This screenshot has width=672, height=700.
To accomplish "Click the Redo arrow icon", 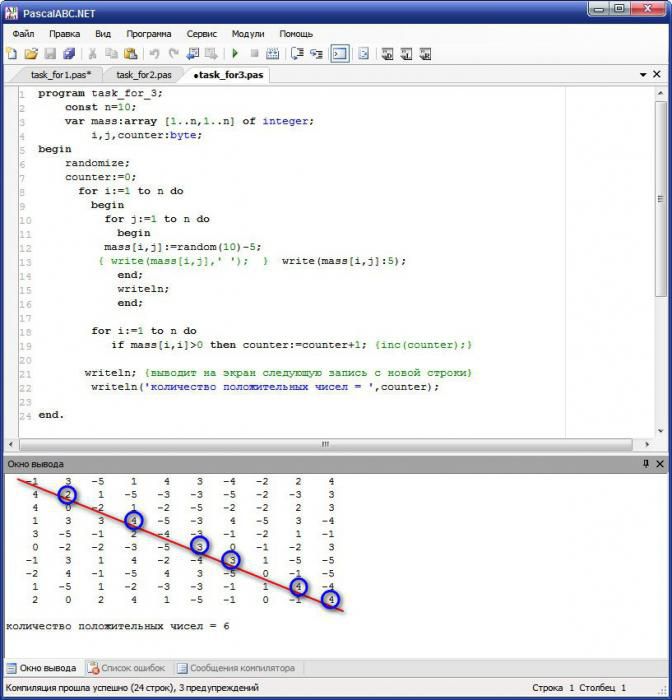I will (174, 54).
